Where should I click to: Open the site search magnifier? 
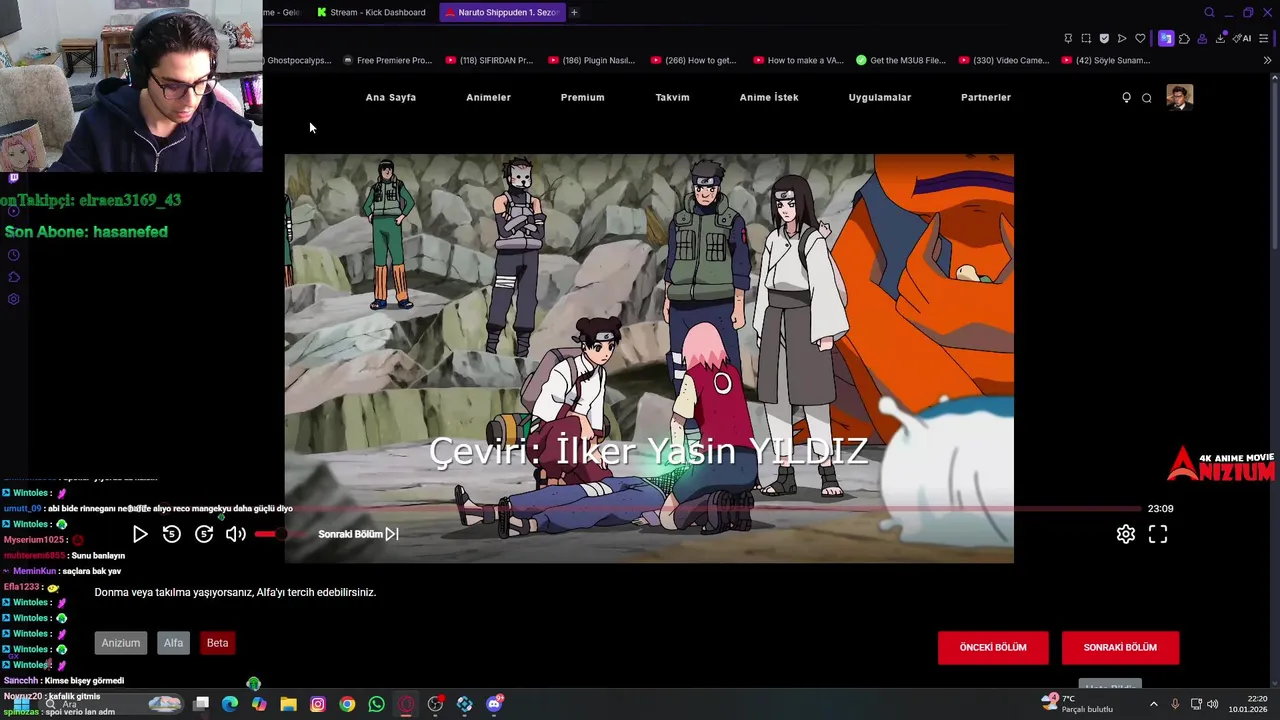[1147, 97]
